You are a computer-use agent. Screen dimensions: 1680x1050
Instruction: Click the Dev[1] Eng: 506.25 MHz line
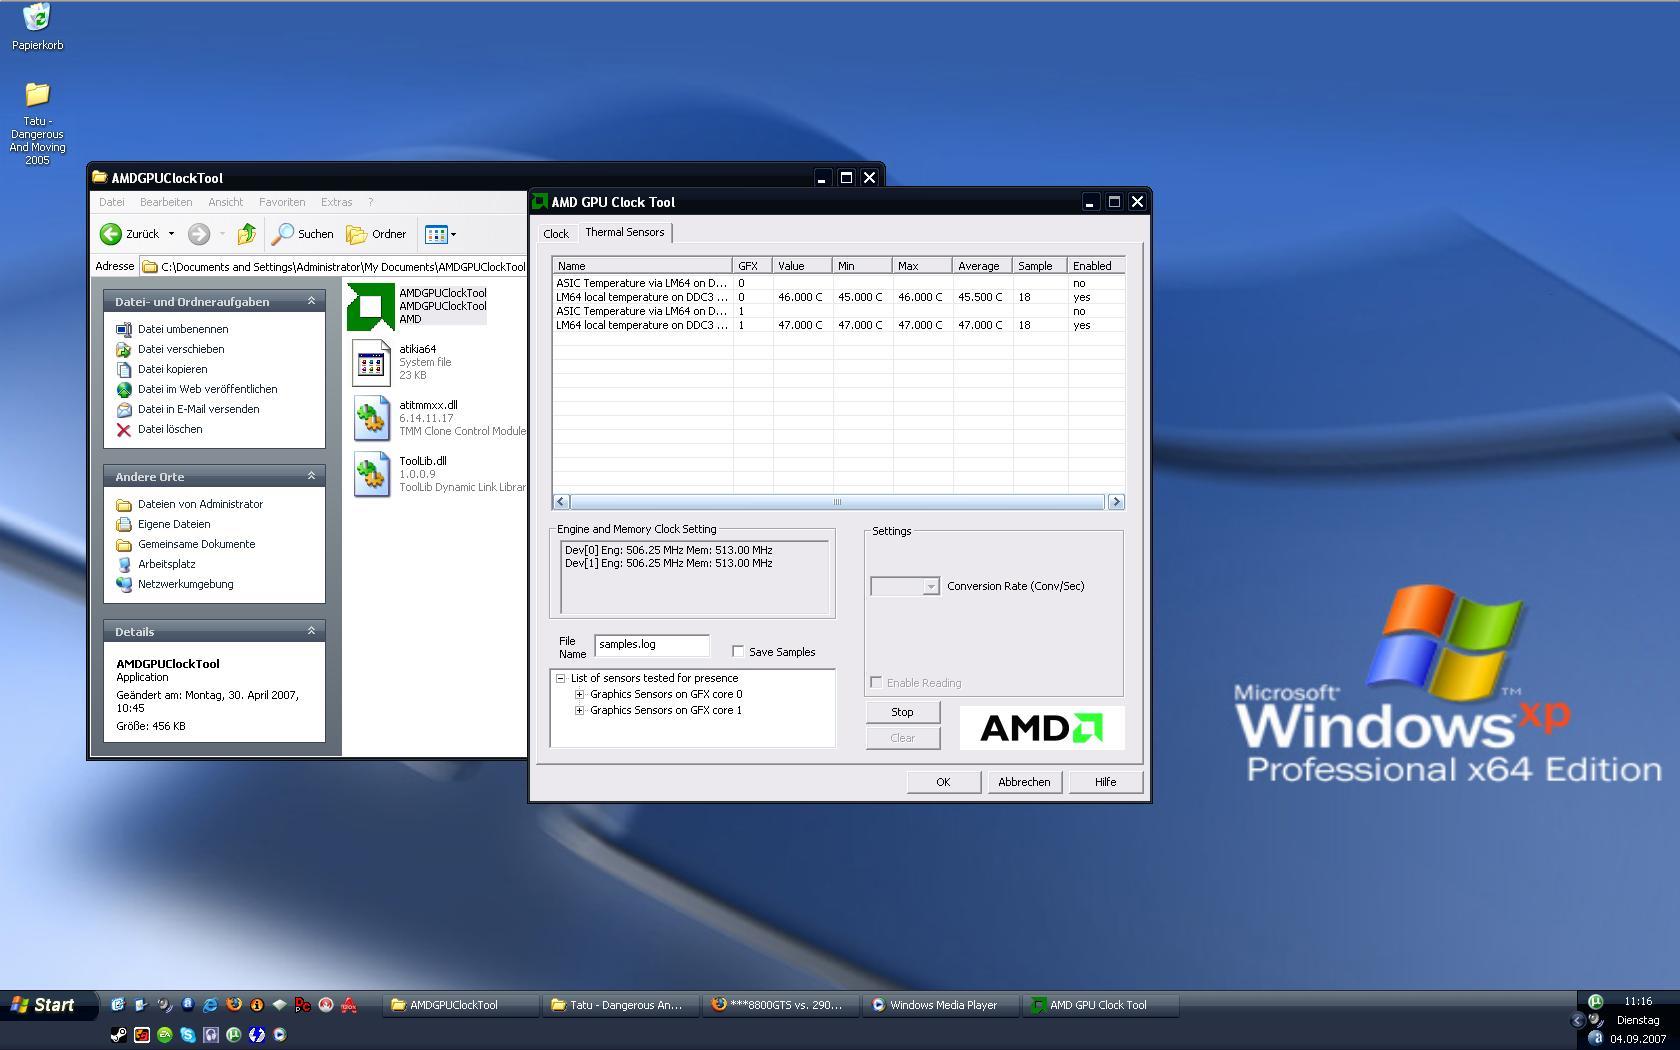click(668, 563)
